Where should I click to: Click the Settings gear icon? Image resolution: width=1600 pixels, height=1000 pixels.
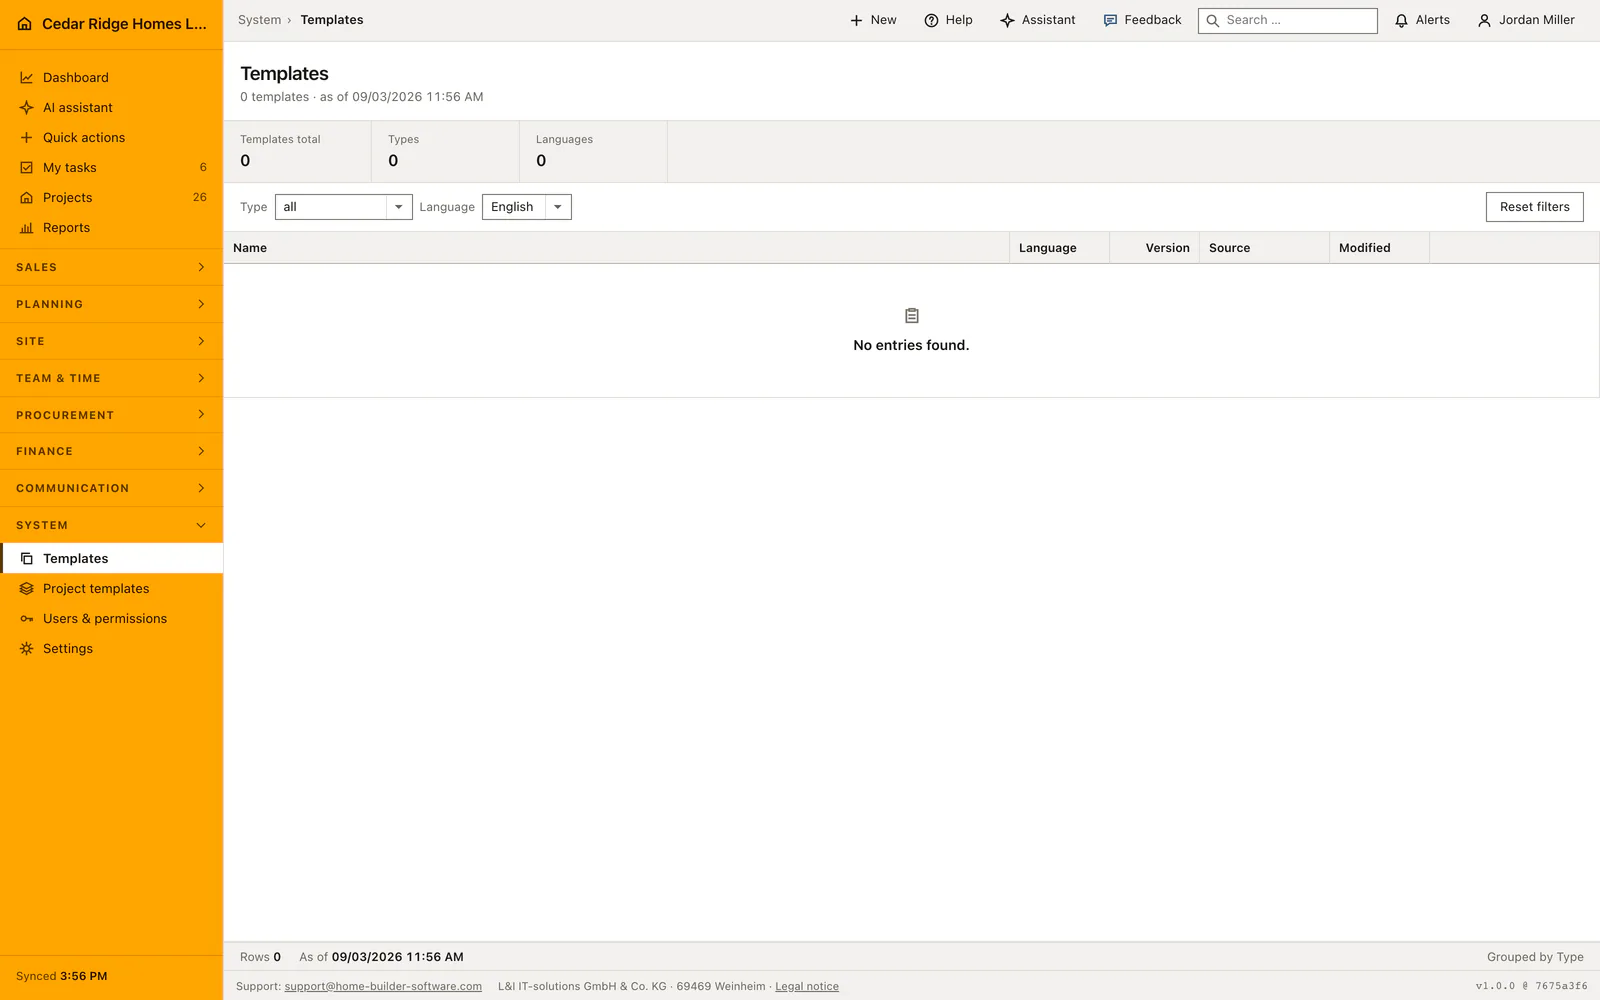coord(27,649)
